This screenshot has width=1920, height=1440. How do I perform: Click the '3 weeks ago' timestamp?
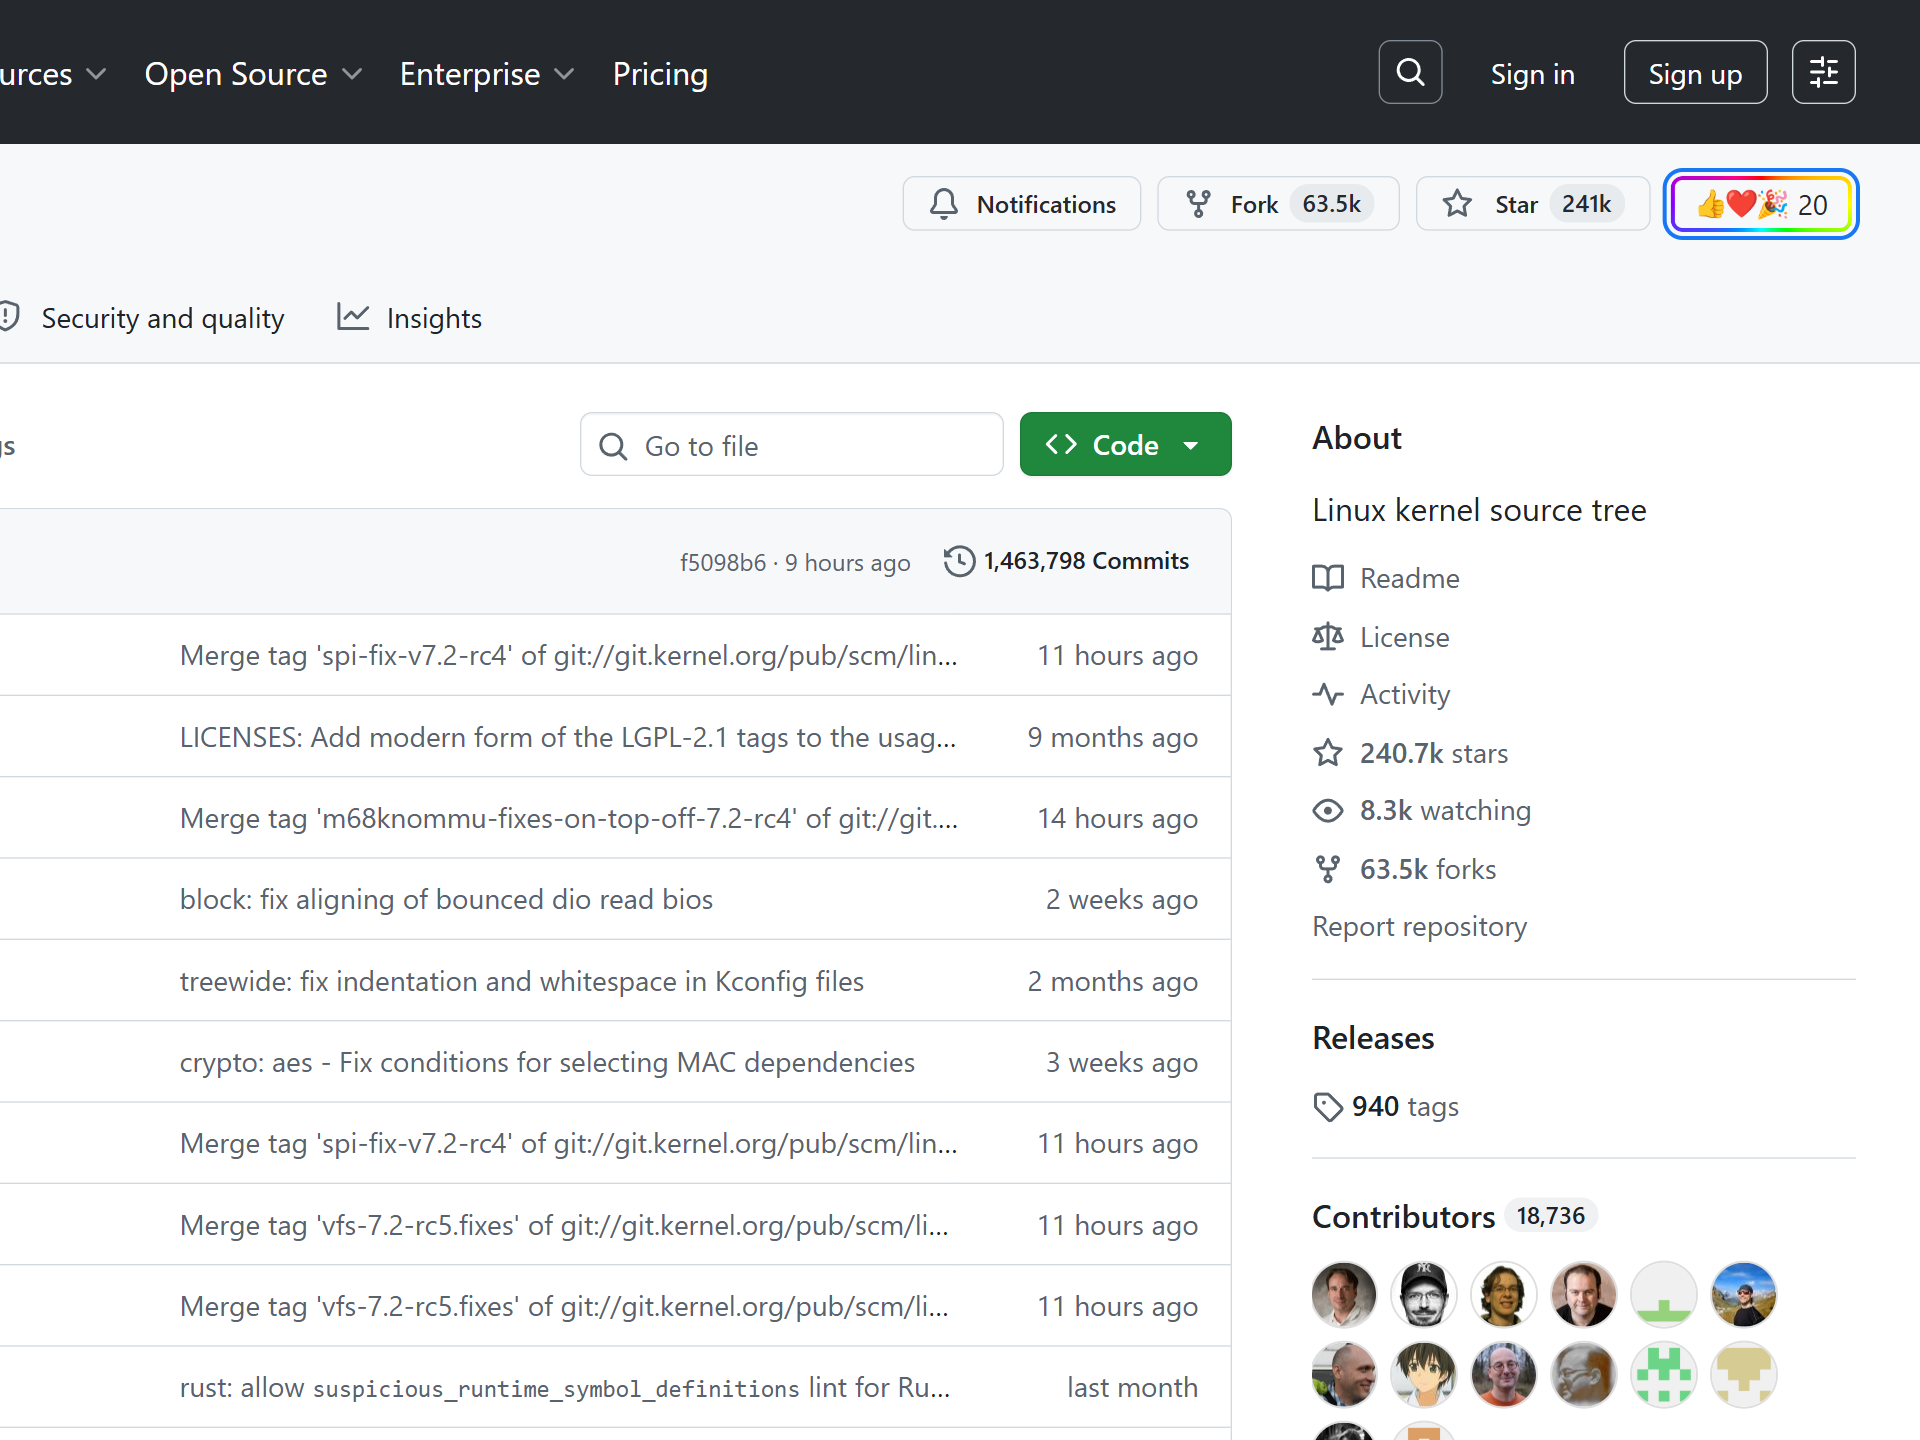[x=1121, y=1062]
